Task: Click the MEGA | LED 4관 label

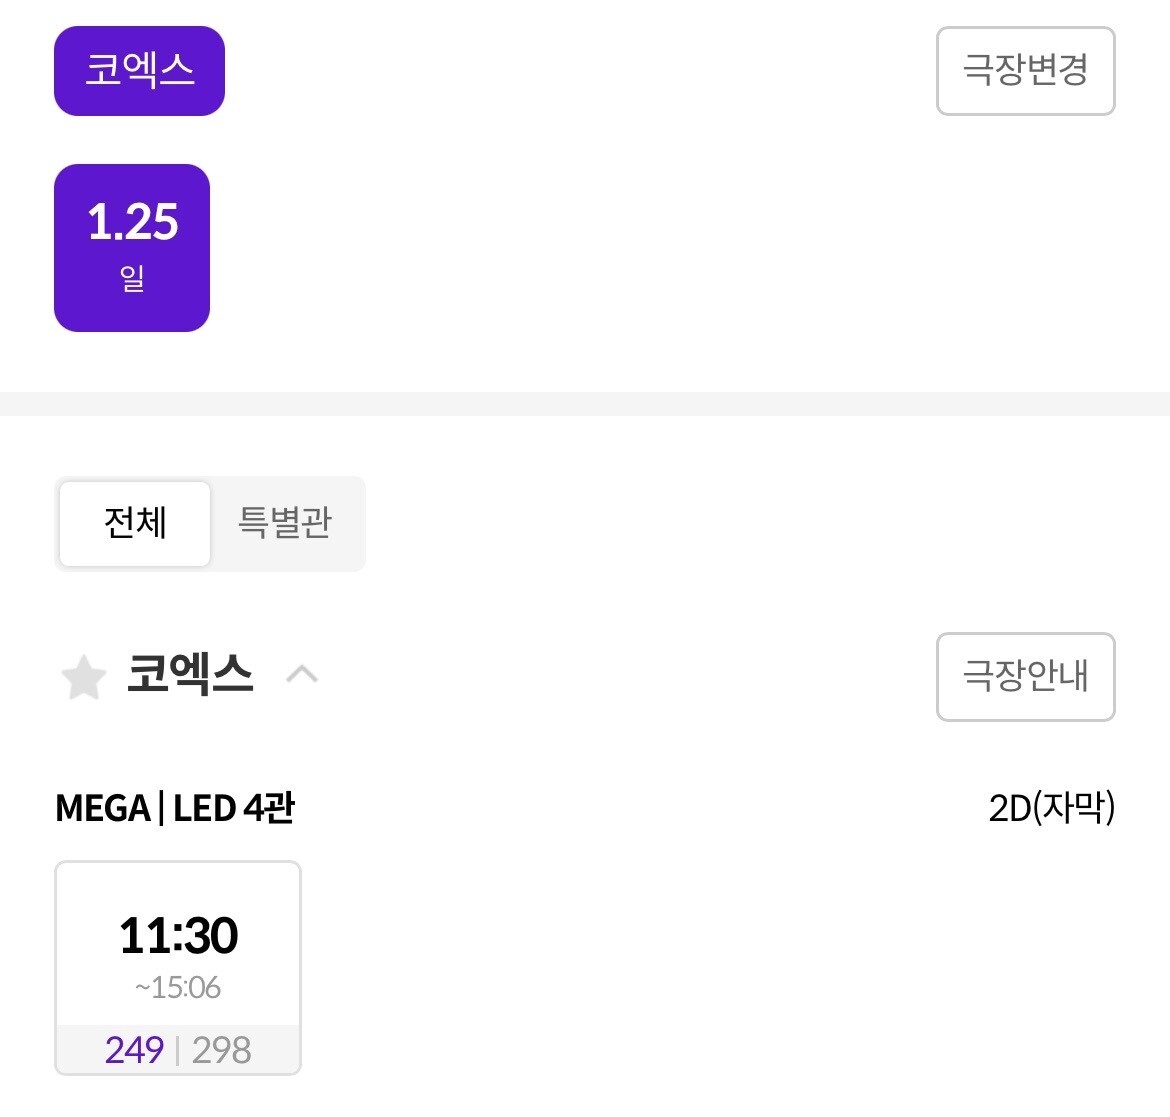Action: 175,808
